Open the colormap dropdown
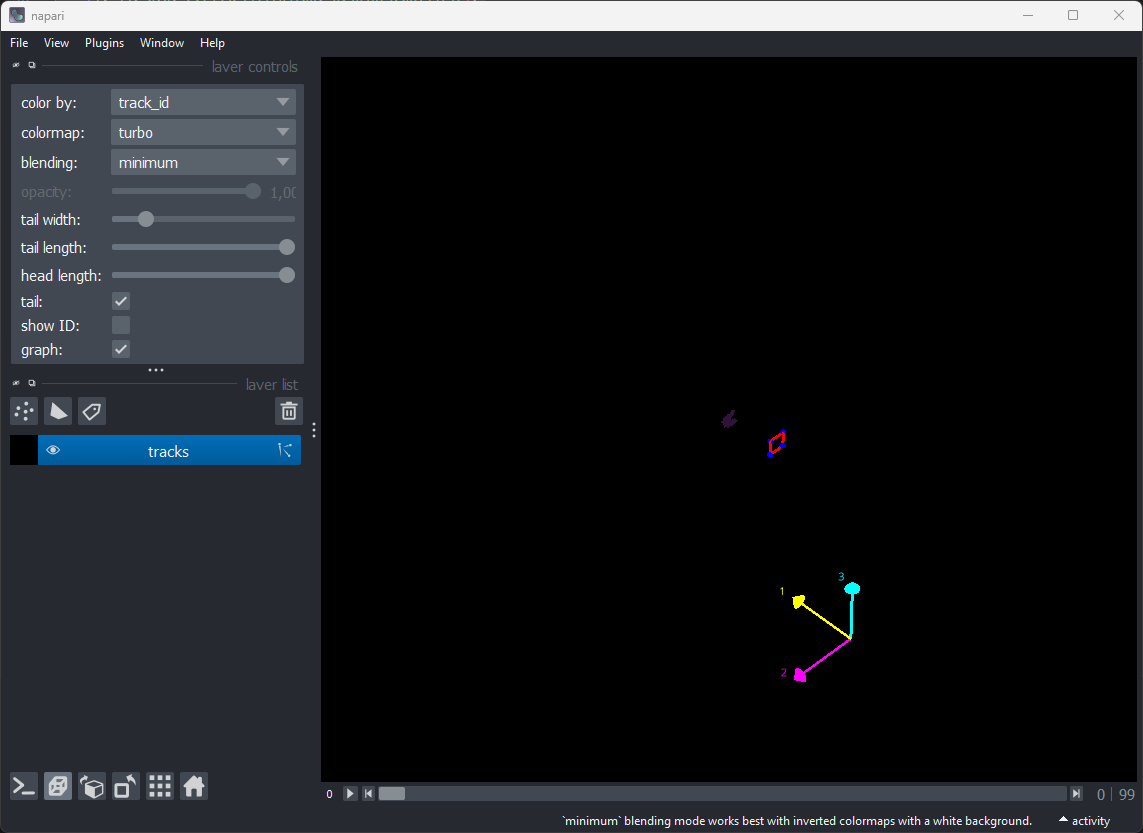The height and width of the screenshot is (833, 1143). (203, 131)
